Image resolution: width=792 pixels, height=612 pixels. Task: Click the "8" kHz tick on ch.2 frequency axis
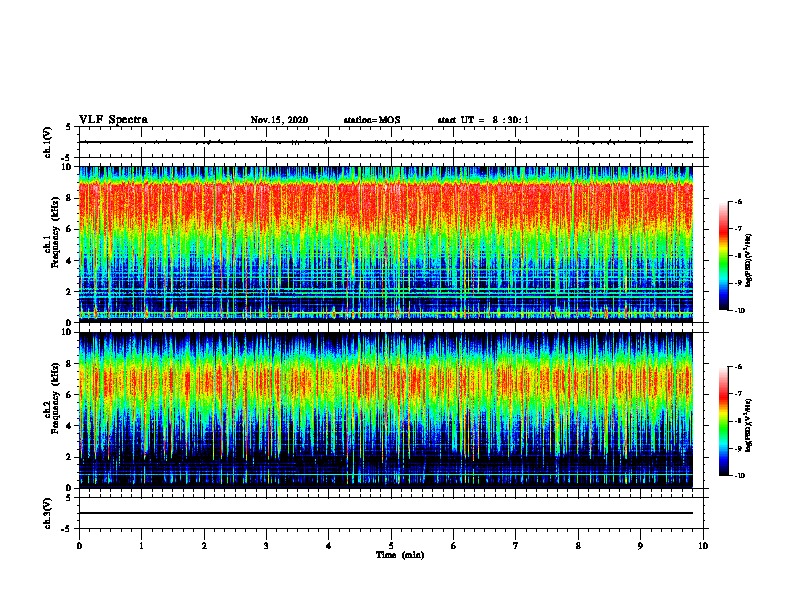click(70, 364)
